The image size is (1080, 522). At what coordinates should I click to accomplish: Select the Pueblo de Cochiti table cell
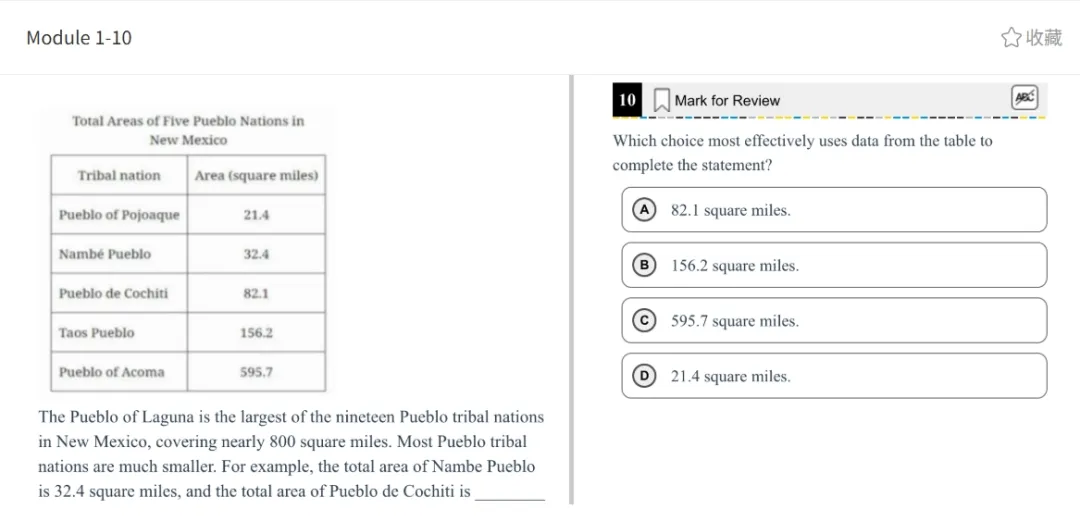tap(113, 293)
